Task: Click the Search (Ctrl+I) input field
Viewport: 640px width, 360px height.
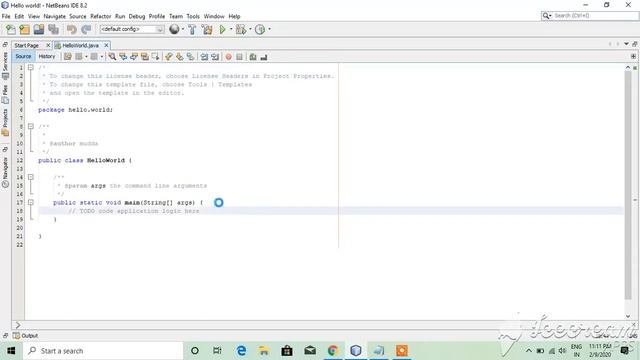Action: (x=590, y=16)
